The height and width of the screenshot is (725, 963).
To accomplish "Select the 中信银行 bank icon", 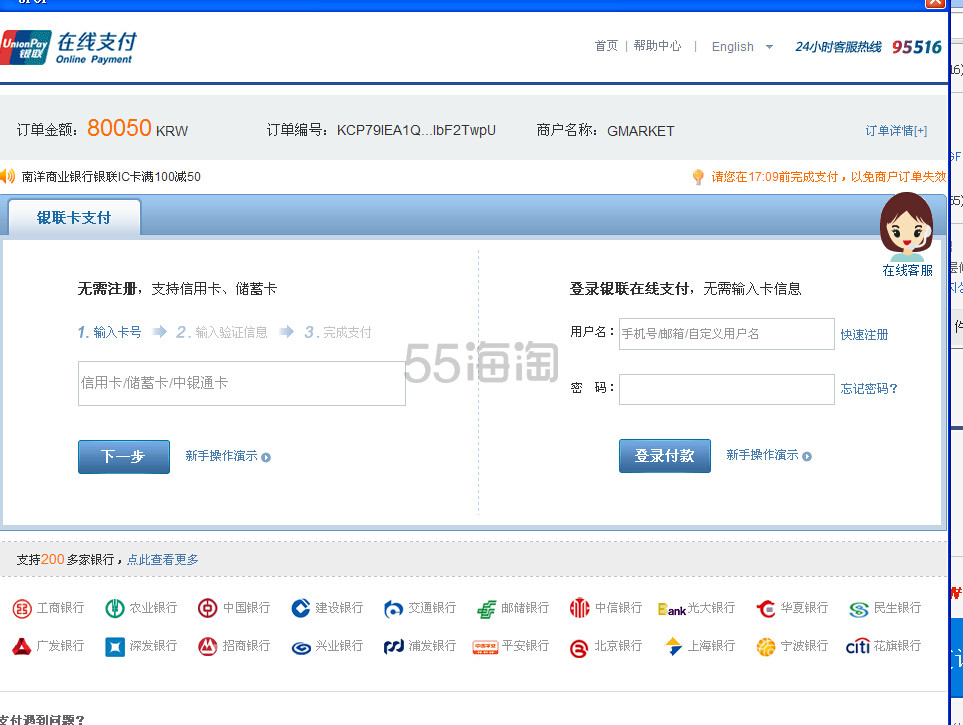I will coord(579,608).
